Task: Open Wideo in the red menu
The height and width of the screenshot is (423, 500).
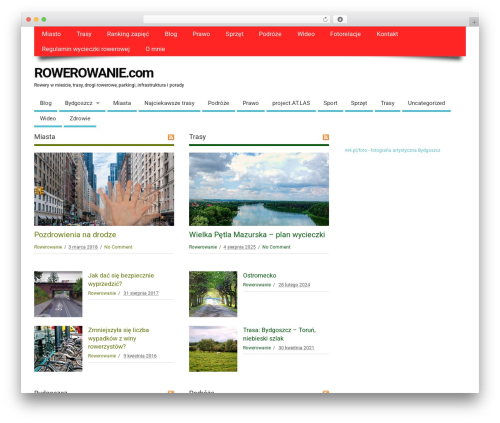Action: click(306, 34)
